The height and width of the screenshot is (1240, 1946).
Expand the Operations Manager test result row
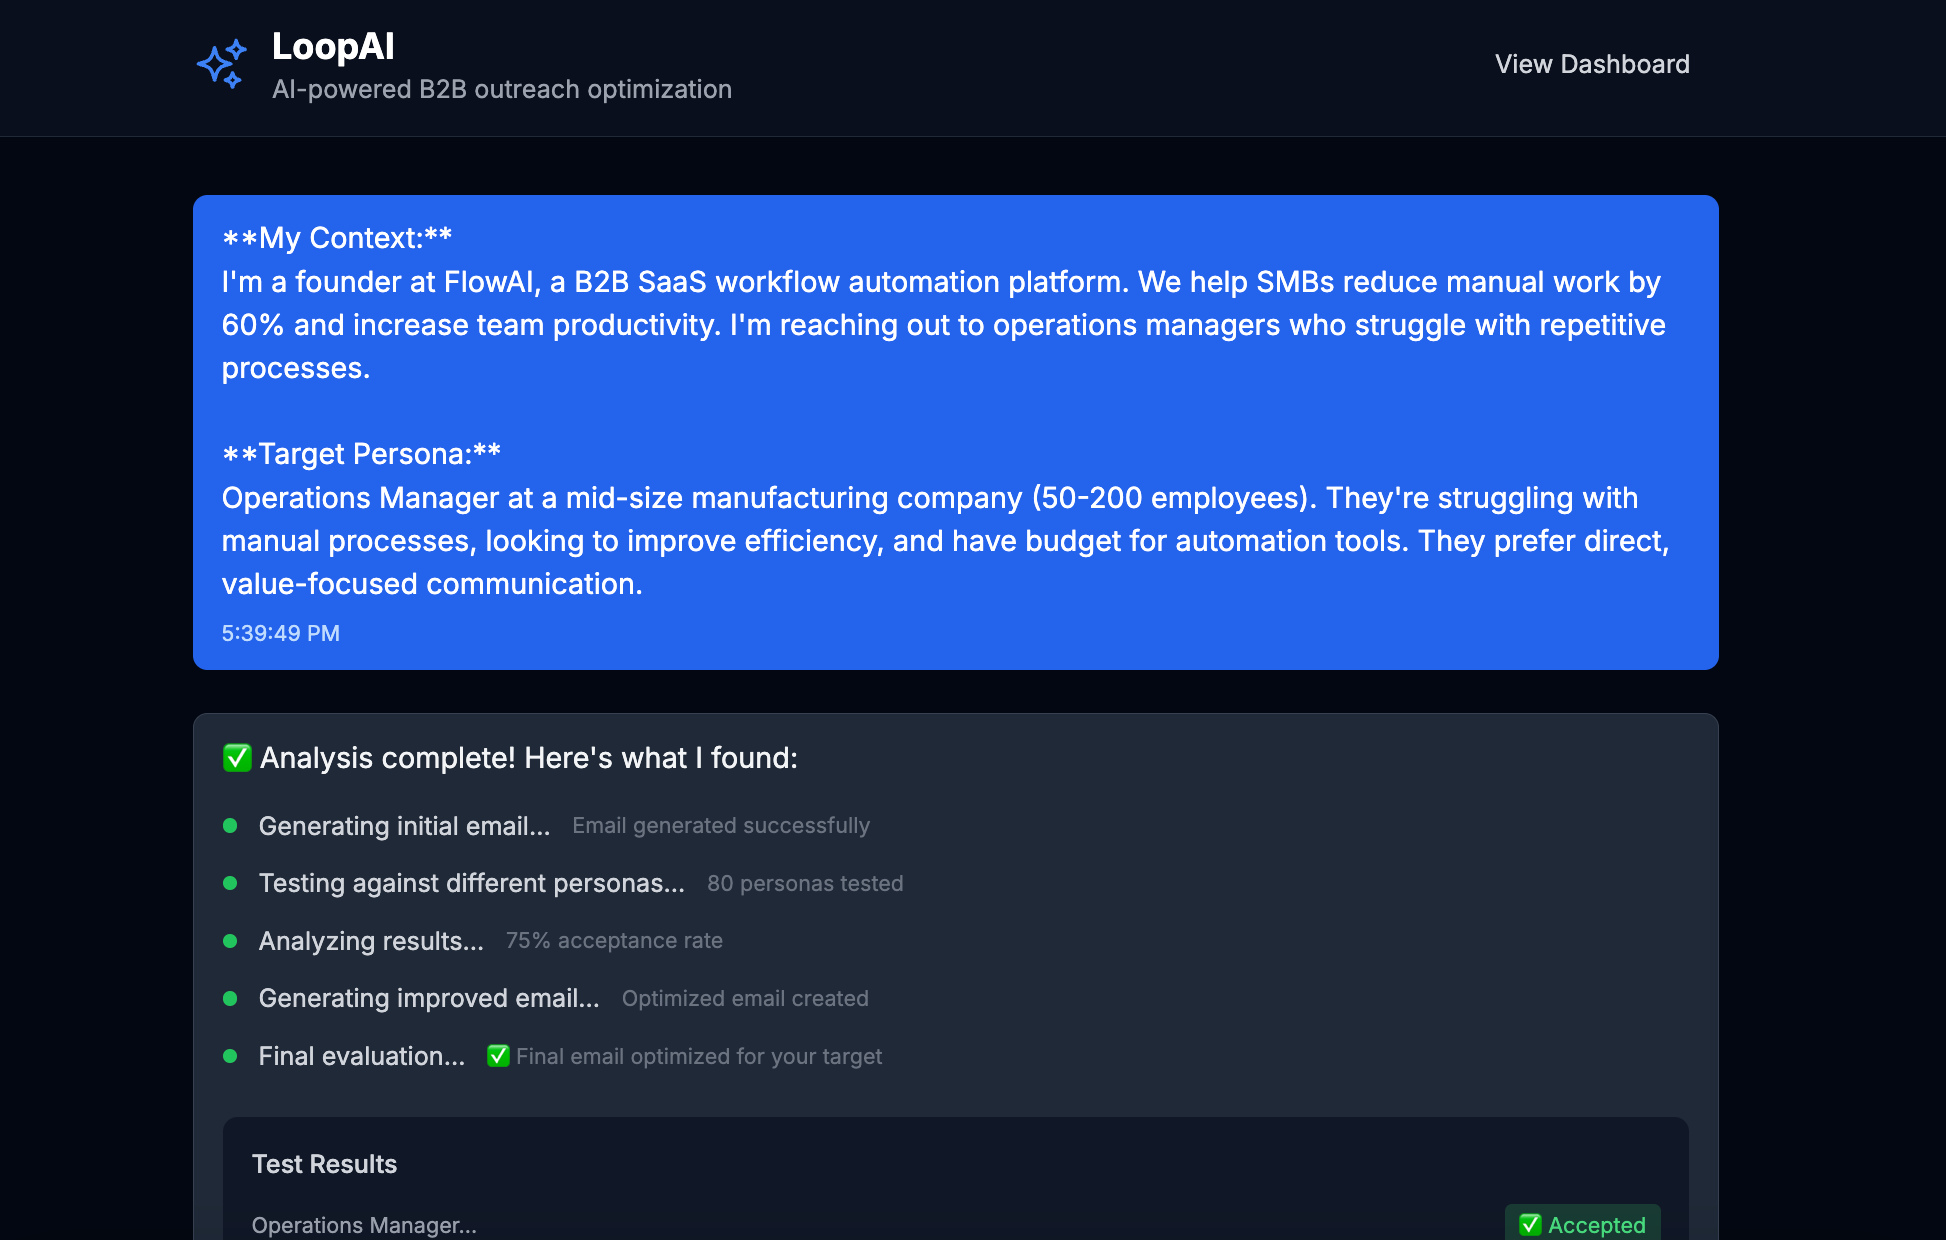tap(364, 1225)
